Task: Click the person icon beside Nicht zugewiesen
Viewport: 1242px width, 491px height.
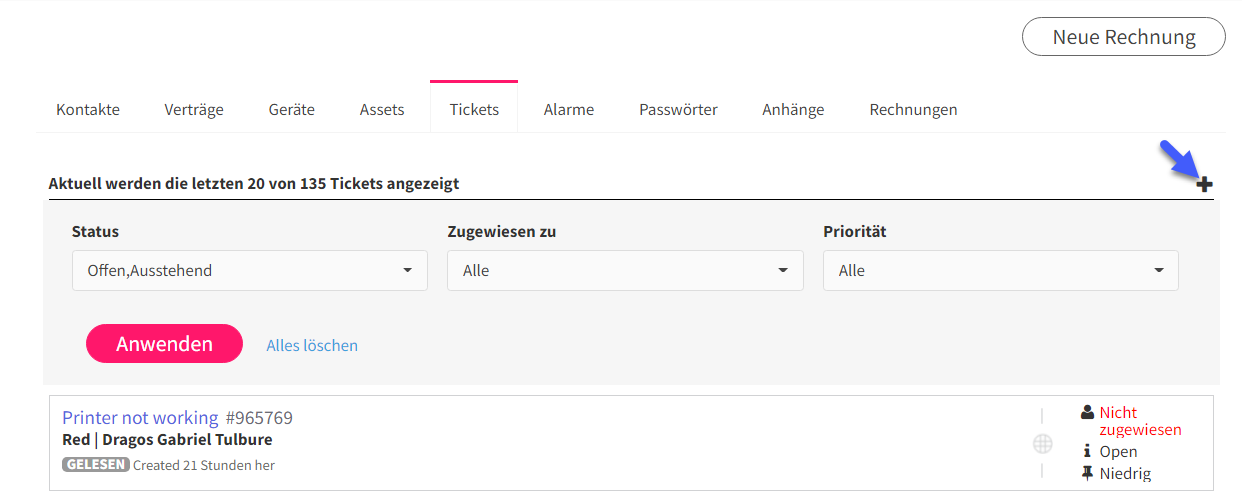Action: coord(1087,412)
